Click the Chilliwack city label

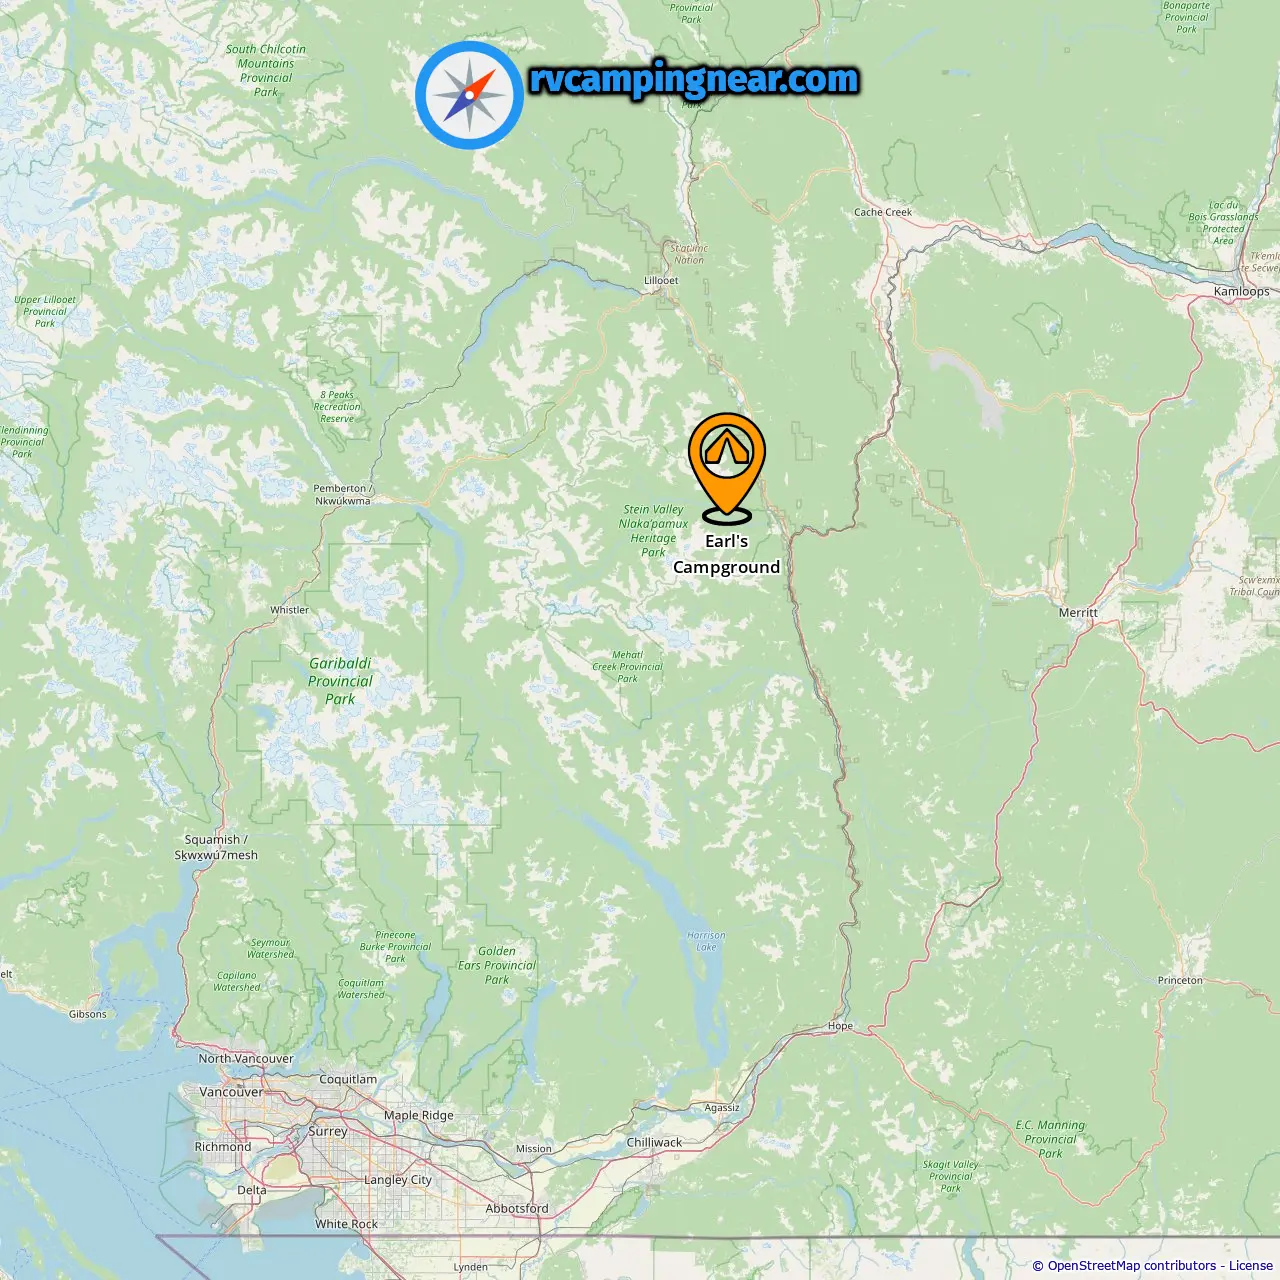(654, 1142)
